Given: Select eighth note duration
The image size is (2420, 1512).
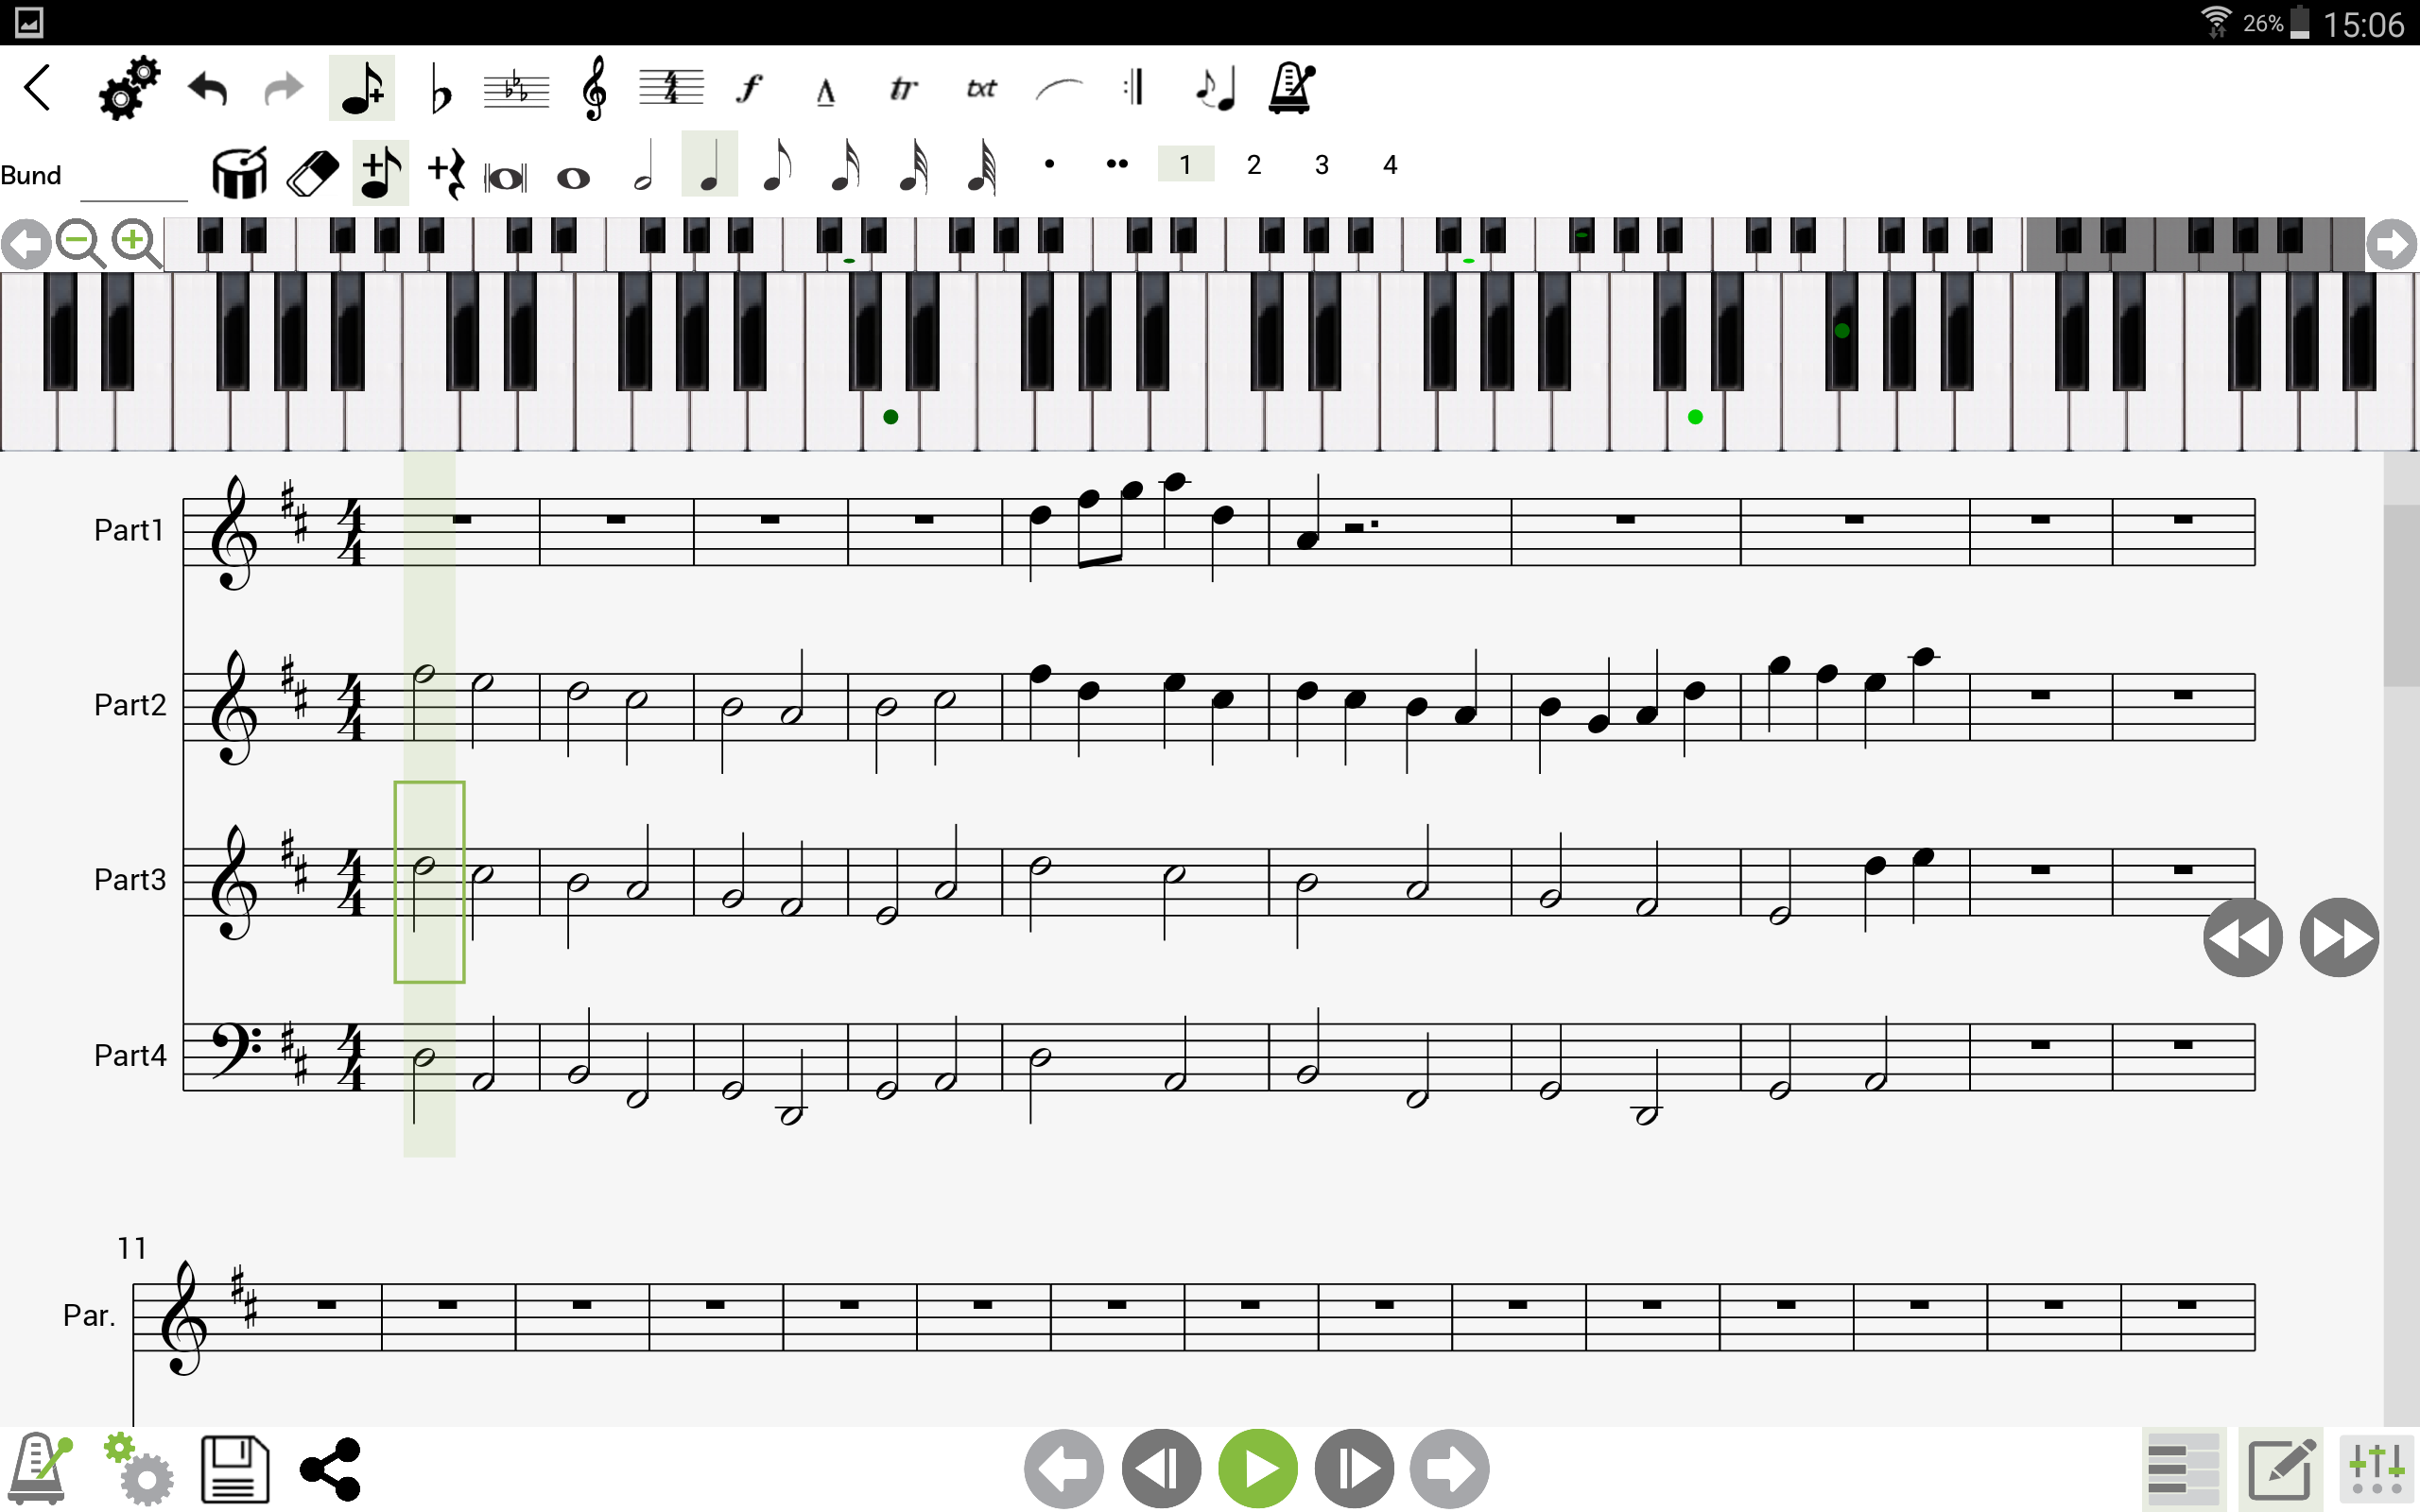Looking at the screenshot, I should pyautogui.click(x=777, y=167).
